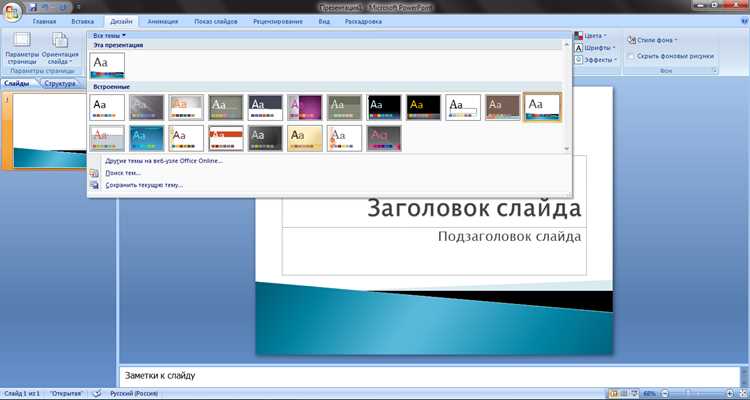This screenshot has height=400, width=750.
Task: Click zoom in plus button
Action: tap(729, 394)
